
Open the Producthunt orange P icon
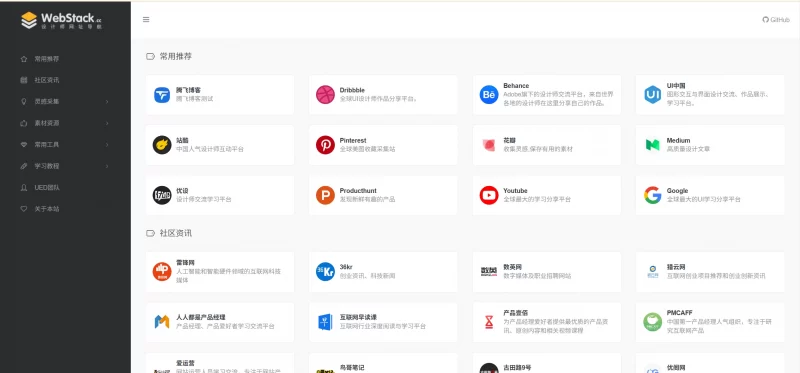(x=325, y=195)
